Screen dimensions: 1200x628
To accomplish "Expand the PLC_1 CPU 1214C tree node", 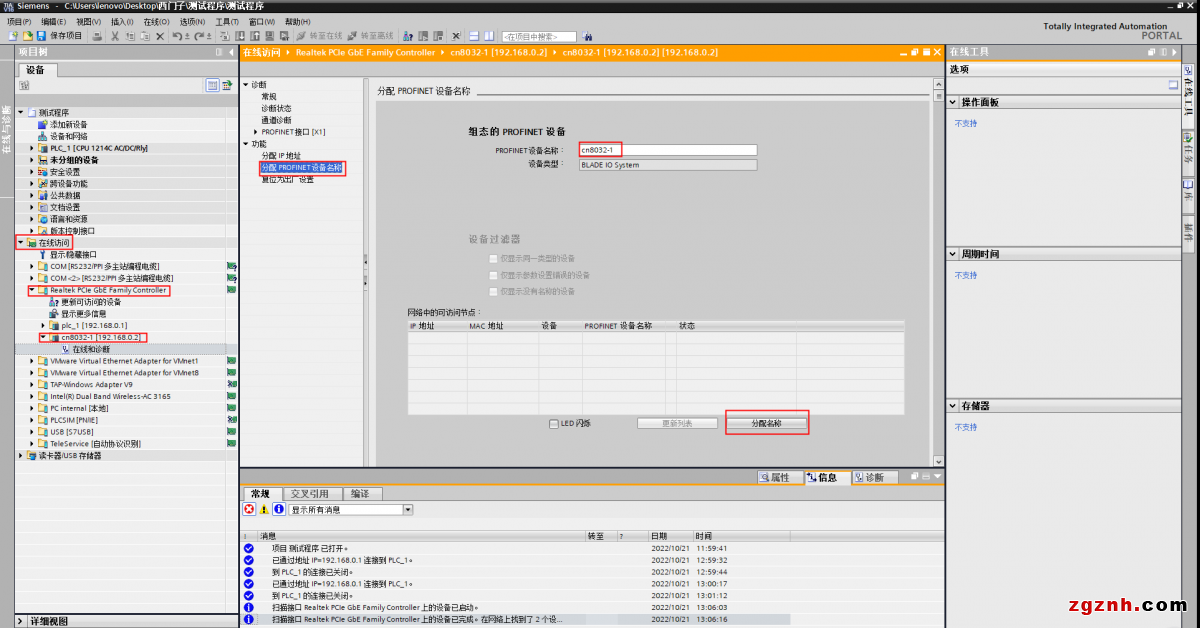I will tap(31, 148).
